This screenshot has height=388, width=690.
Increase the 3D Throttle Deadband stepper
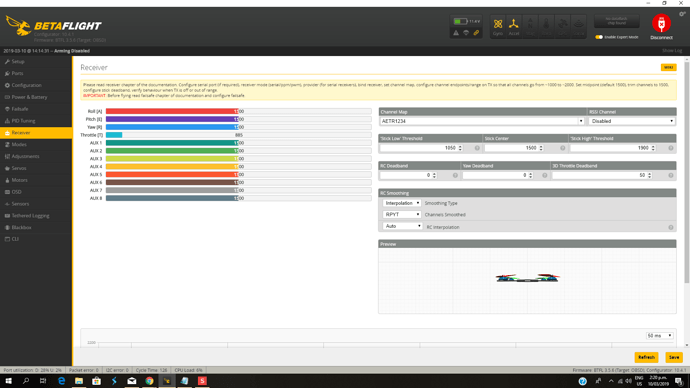click(650, 174)
